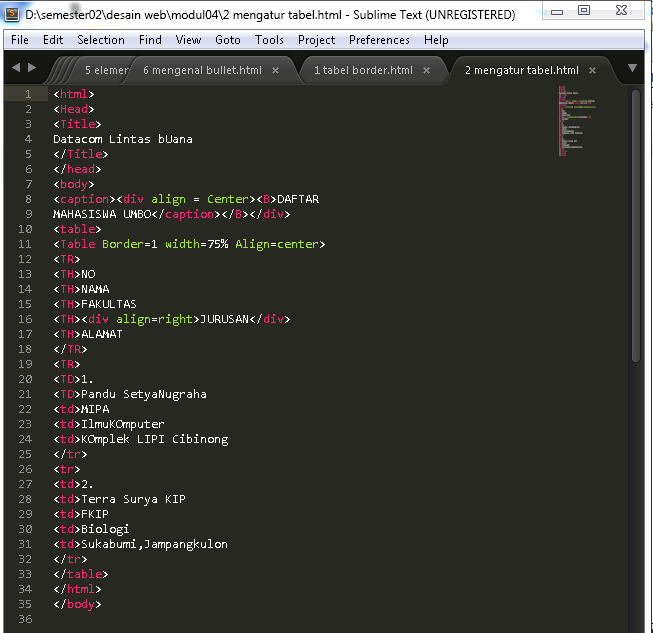The height and width of the screenshot is (633, 653).
Task: Open the Selection menu
Action: (x=101, y=40)
